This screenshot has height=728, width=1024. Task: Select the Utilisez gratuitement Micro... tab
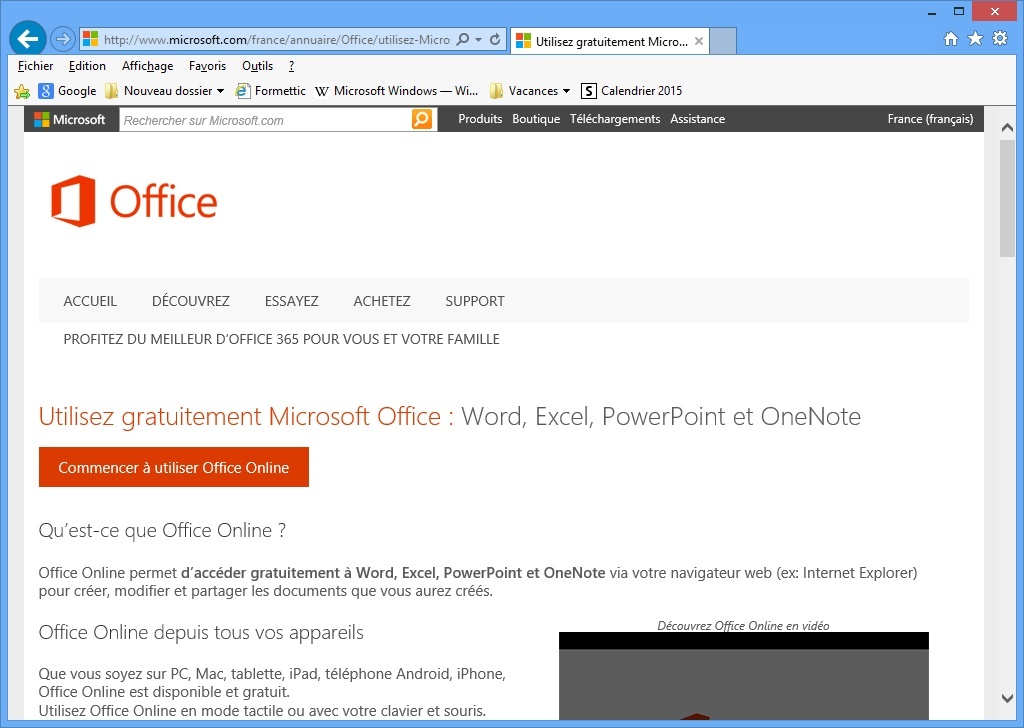click(610, 41)
